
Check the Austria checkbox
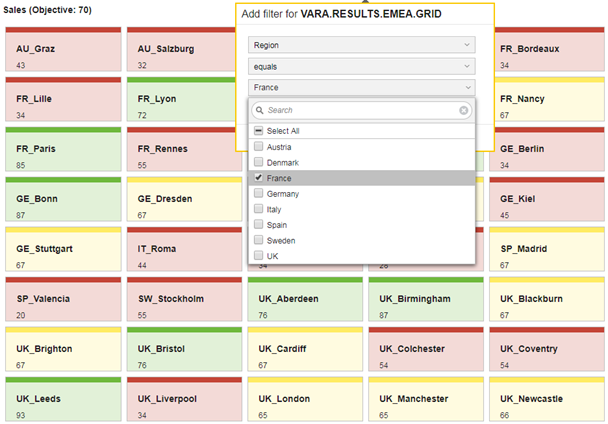click(x=258, y=146)
